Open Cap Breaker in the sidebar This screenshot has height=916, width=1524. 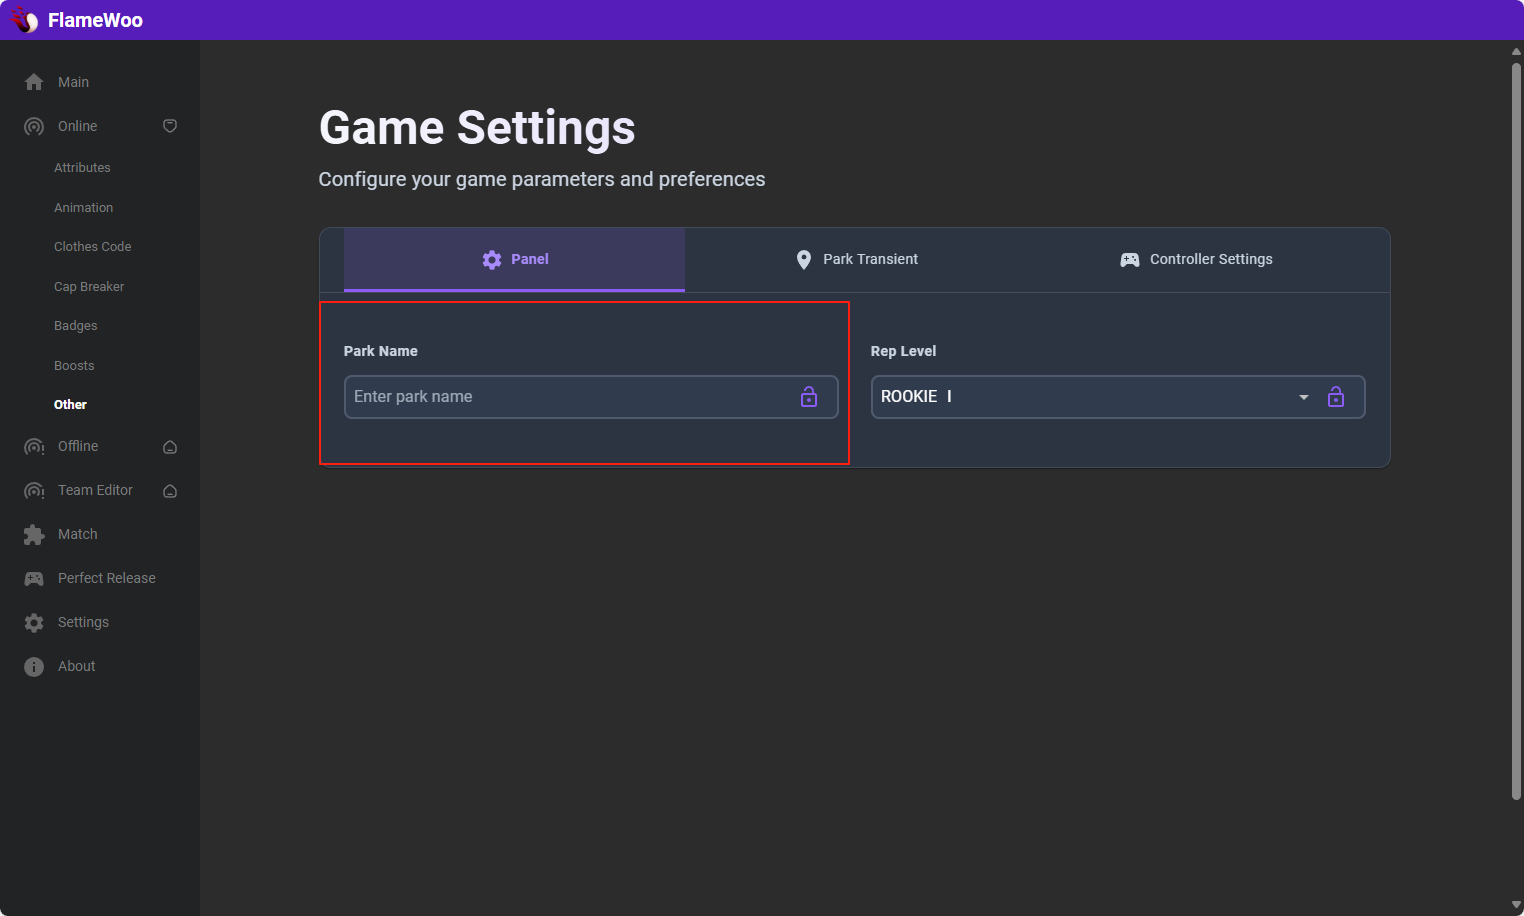pyautogui.click(x=89, y=287)
